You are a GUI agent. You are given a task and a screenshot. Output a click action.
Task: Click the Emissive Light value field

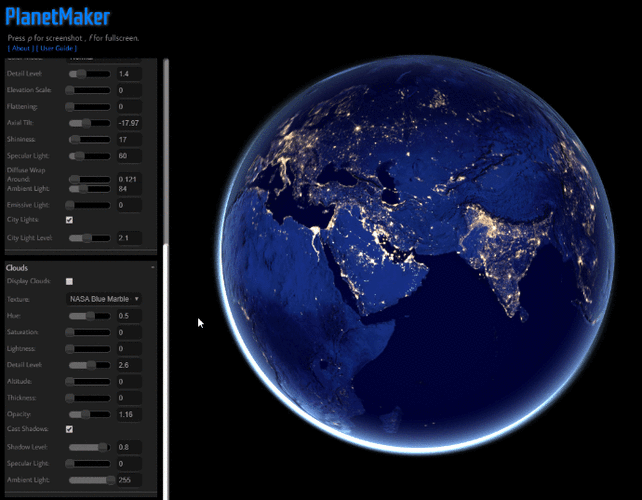click(x=129, y=205)
